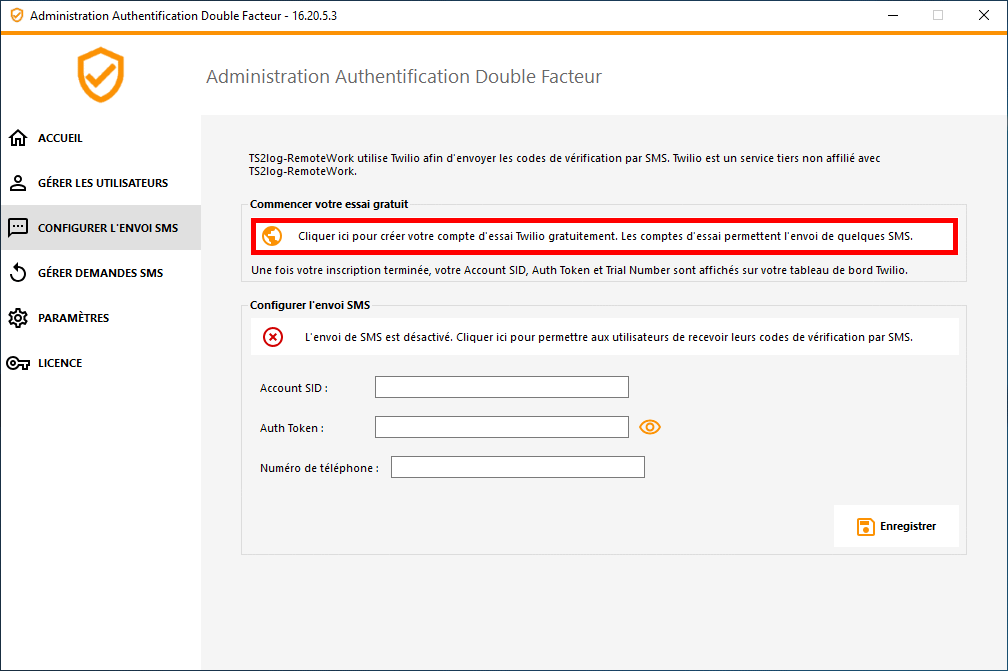Focus the Auth Token field

pyautogui.click(x=501, y=427)
